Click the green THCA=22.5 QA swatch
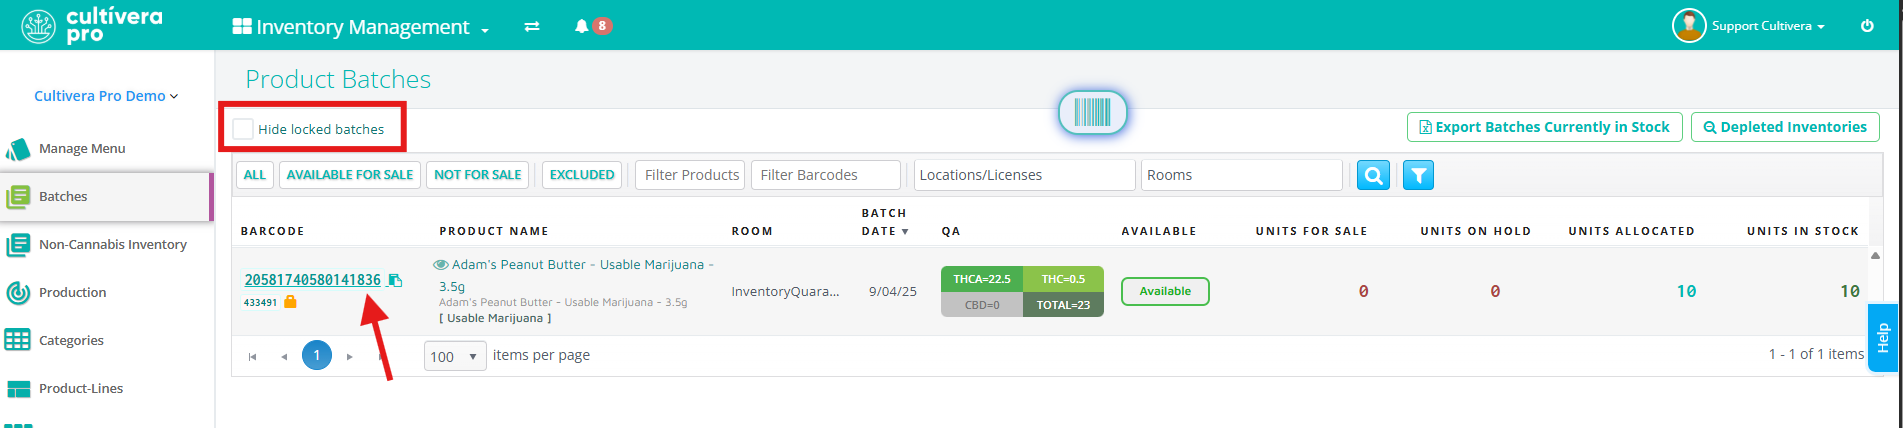This screenshot has height=428, width=1903. click(981, 279)
